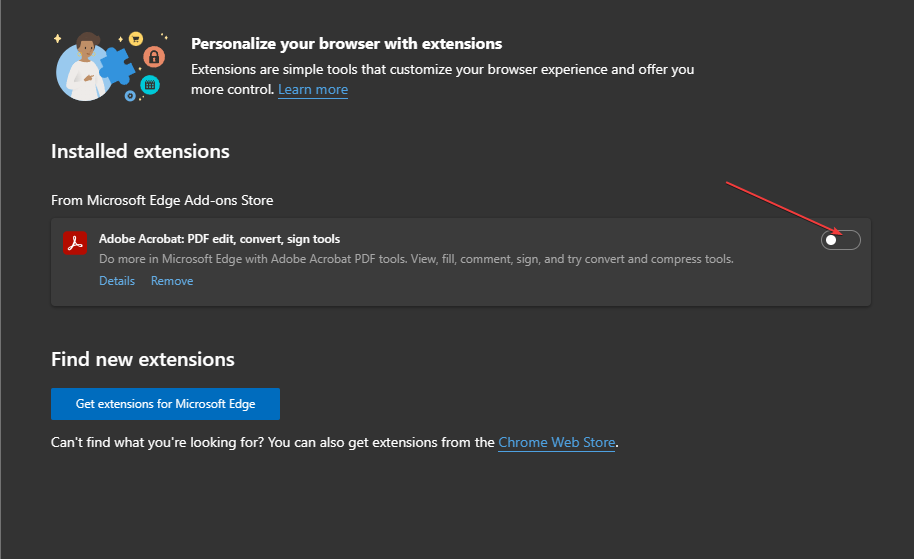The width and height of the screenshot is (914, 559).
Task: Click the person in the extensions illustration
Action: click(x=85, y=68)
